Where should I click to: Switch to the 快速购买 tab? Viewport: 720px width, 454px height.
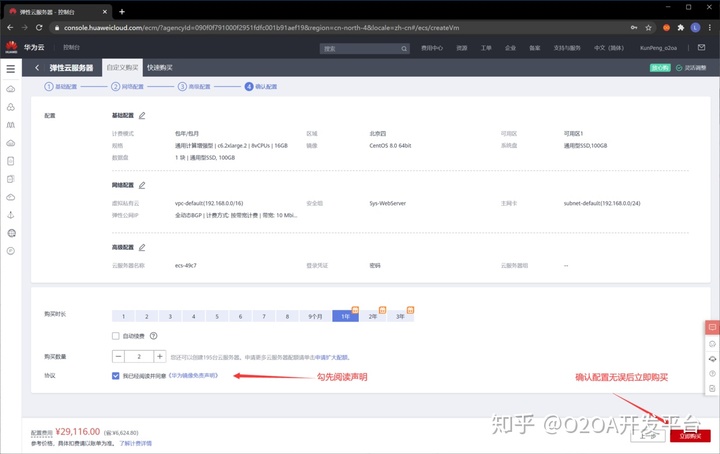pos(160,67)
